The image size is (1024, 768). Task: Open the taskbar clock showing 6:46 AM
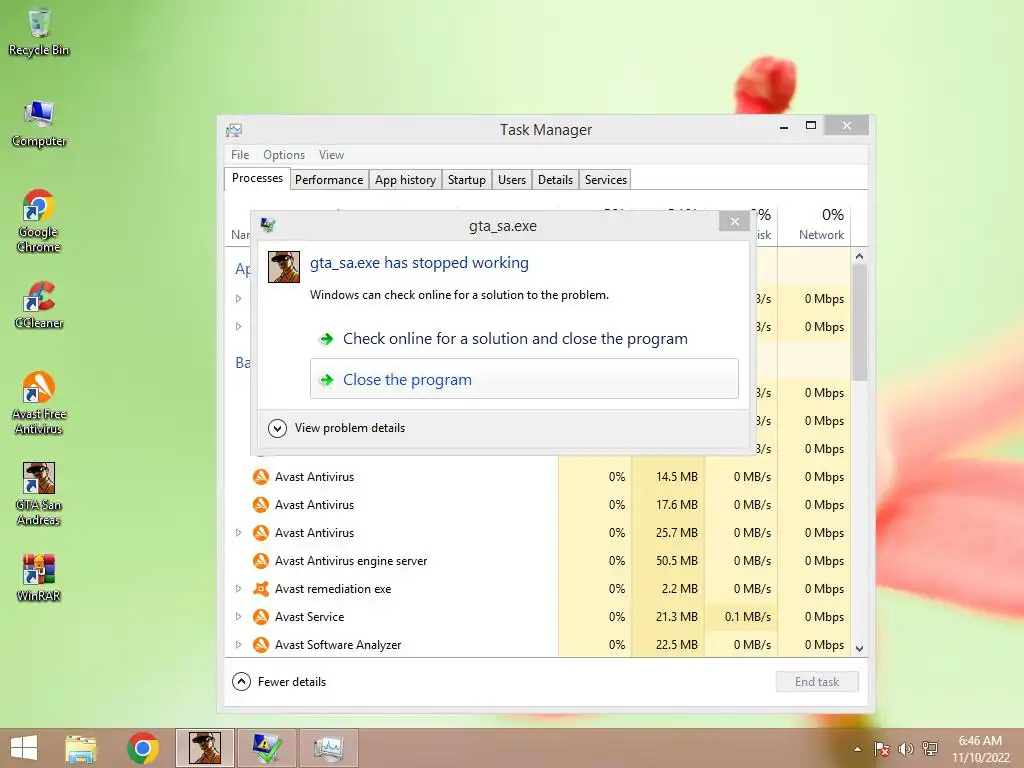pos(980,749)
